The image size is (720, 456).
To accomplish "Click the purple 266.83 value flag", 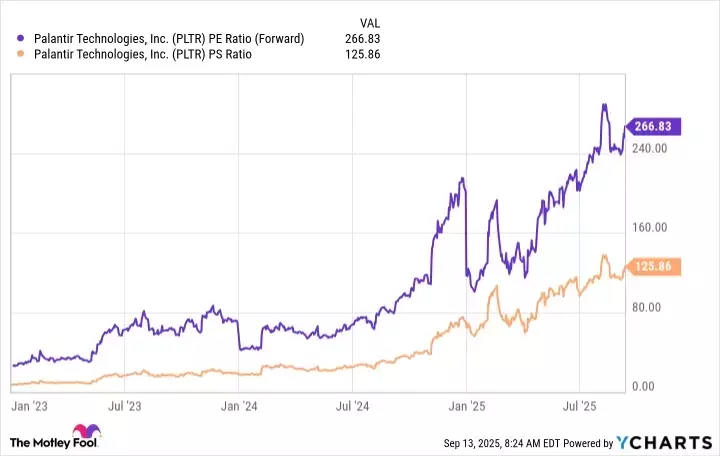I will (x=656, y=127).
